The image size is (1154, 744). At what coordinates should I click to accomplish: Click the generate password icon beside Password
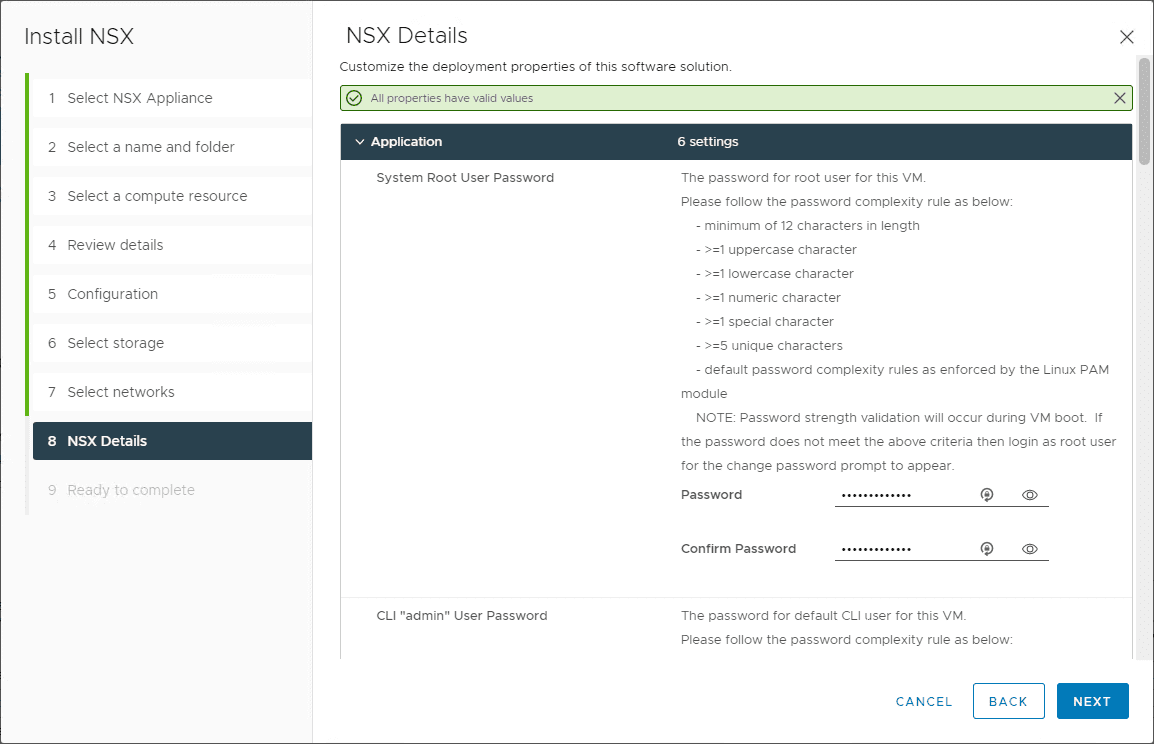(986, 494)
